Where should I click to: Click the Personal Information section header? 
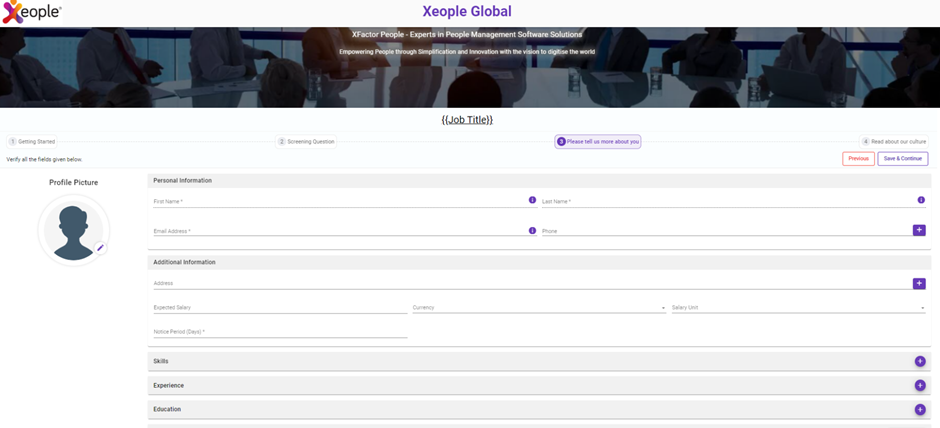point(539,180)
